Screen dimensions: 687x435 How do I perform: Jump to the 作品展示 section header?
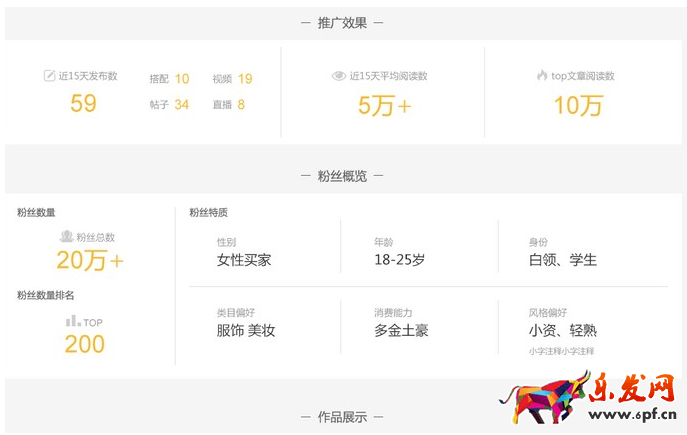[342, 417]
